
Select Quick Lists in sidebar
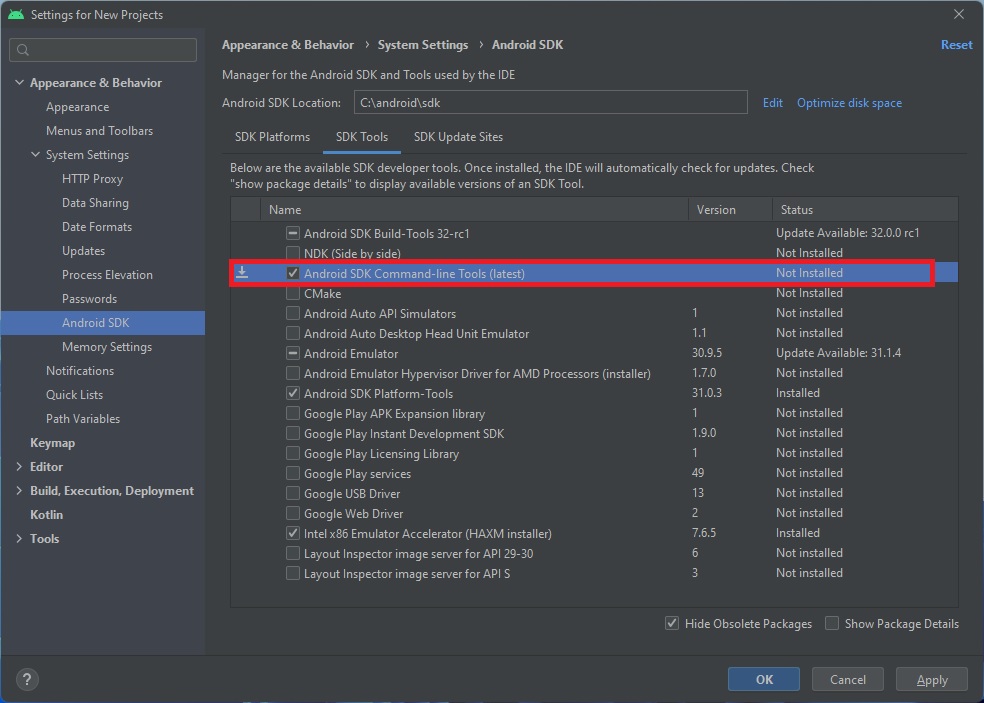(x=74, y=395)
